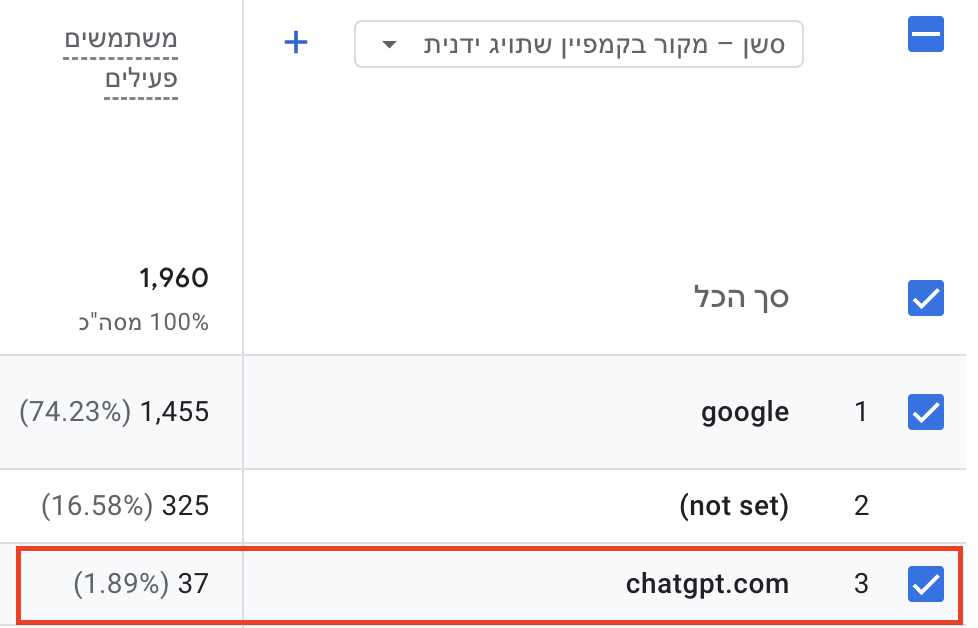Click the dropdown arrow inside the dimension box
Screen dimensions: 978x628
[389, 44]
